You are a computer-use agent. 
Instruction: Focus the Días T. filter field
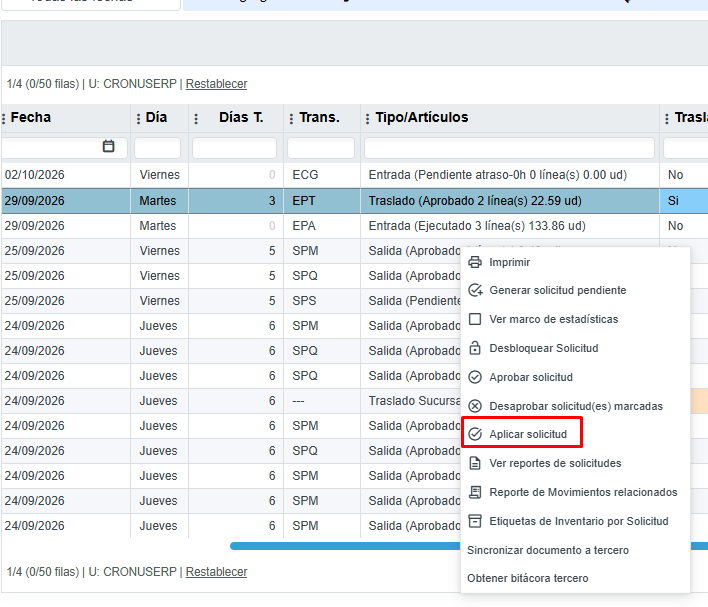[234, 148]
